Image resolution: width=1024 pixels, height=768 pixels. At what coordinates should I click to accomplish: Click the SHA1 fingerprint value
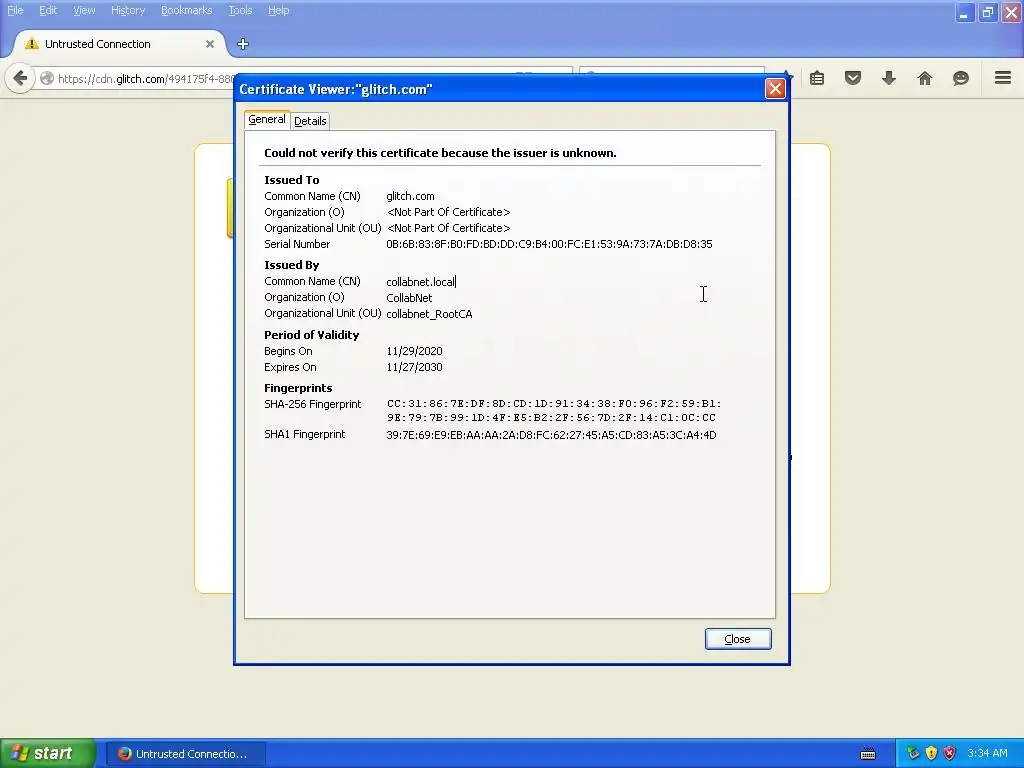pos(551,435)
